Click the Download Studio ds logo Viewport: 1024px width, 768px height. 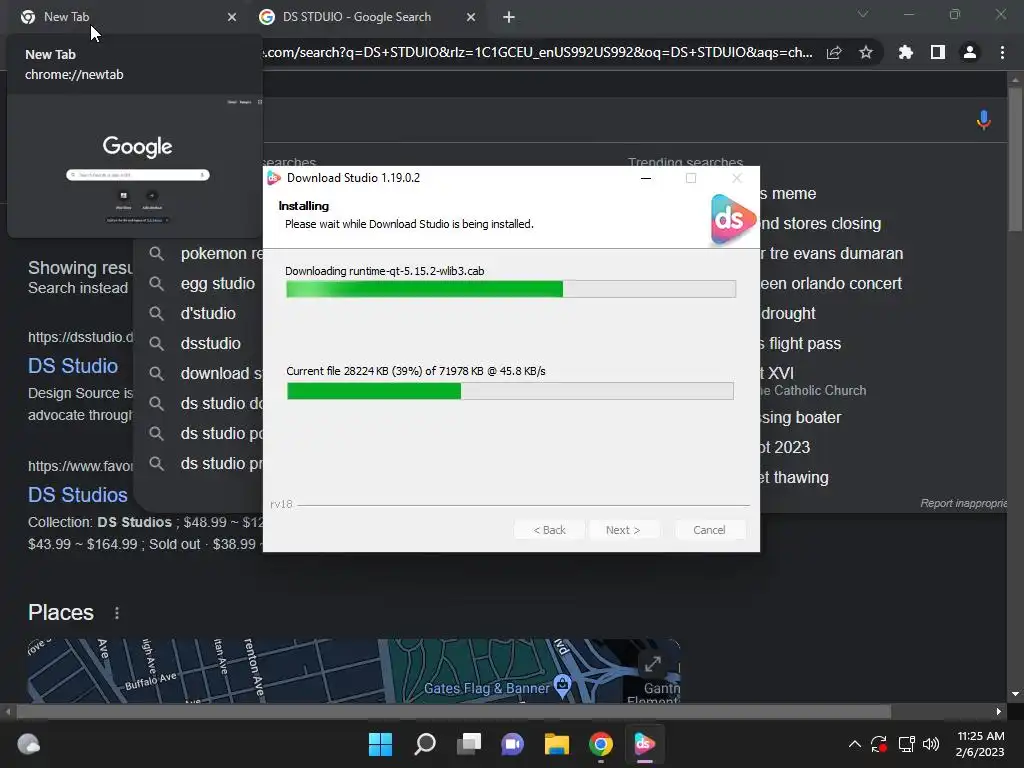coord(732,219)
